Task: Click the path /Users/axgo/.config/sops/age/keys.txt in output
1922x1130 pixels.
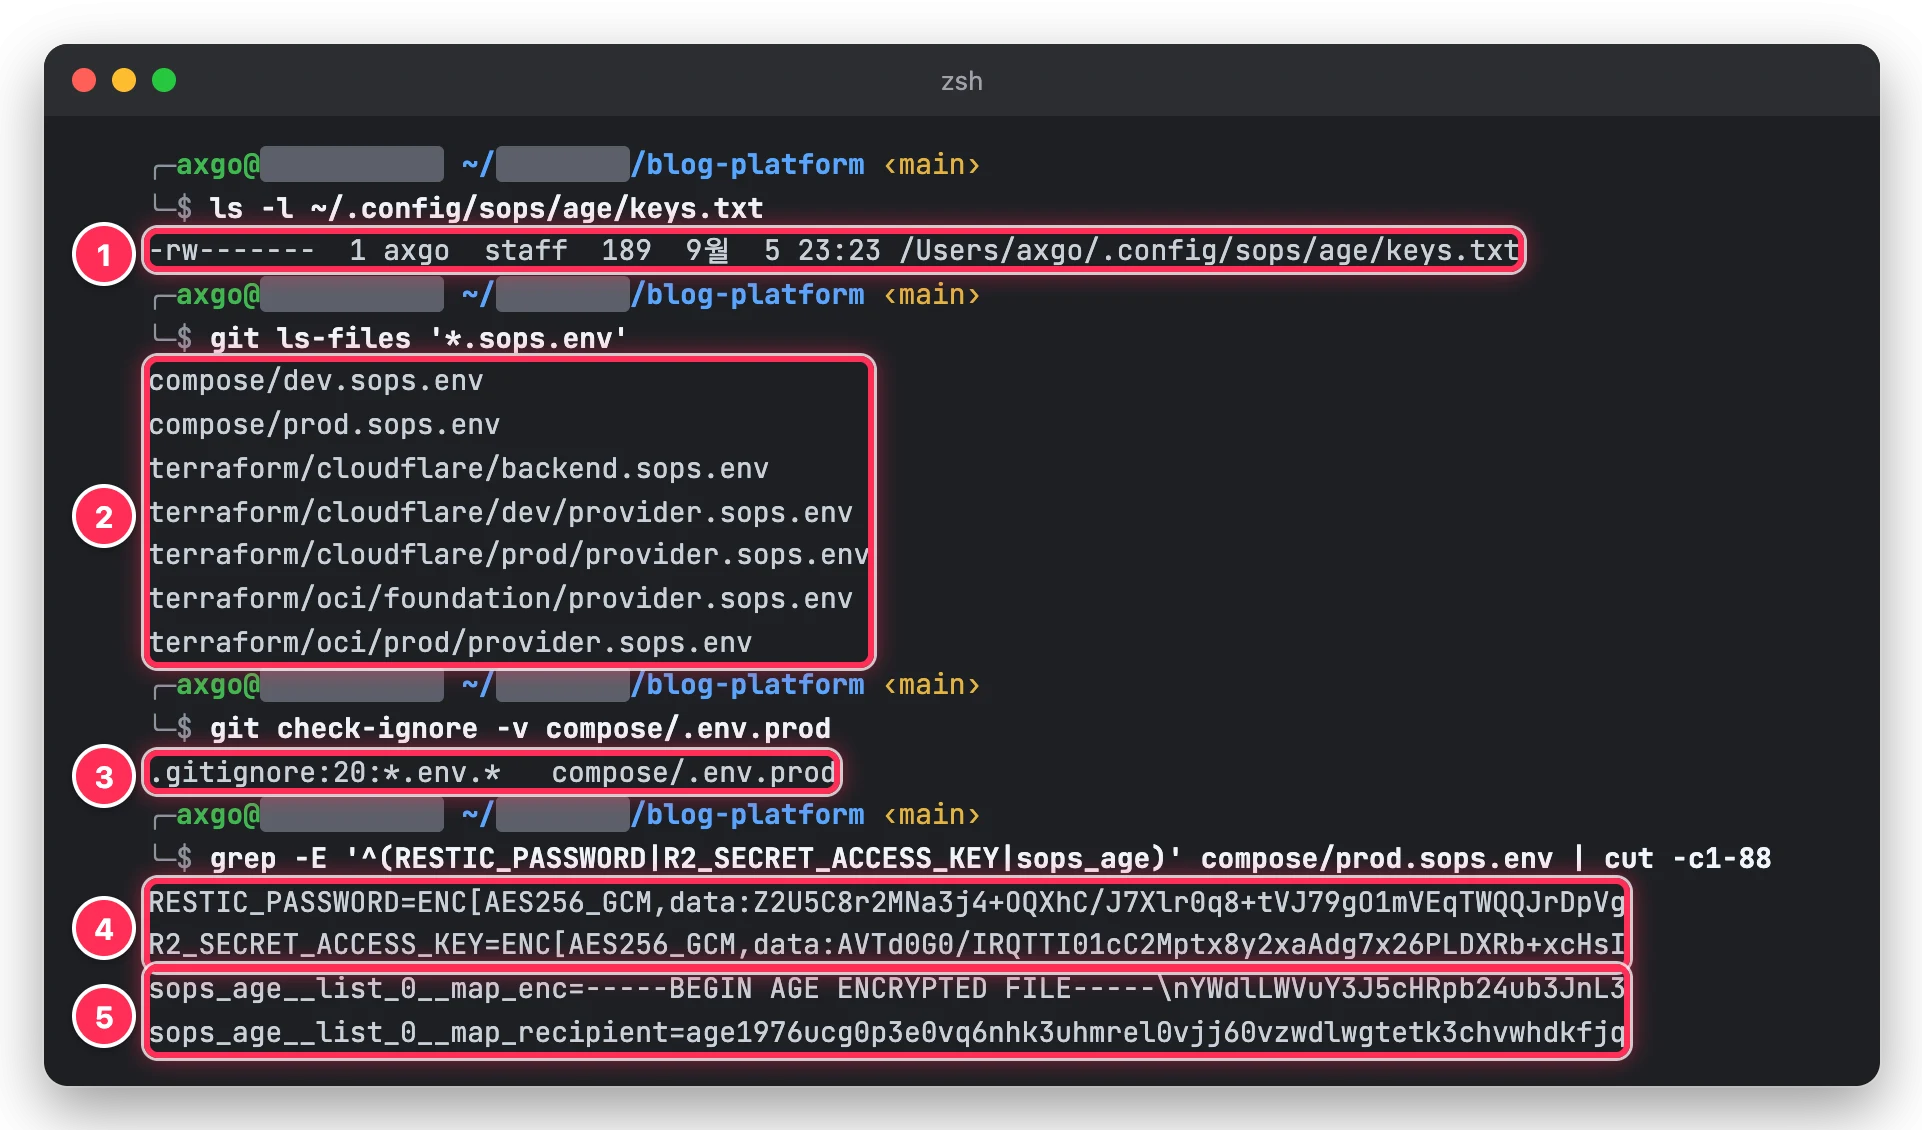Action: (1209, 251)
